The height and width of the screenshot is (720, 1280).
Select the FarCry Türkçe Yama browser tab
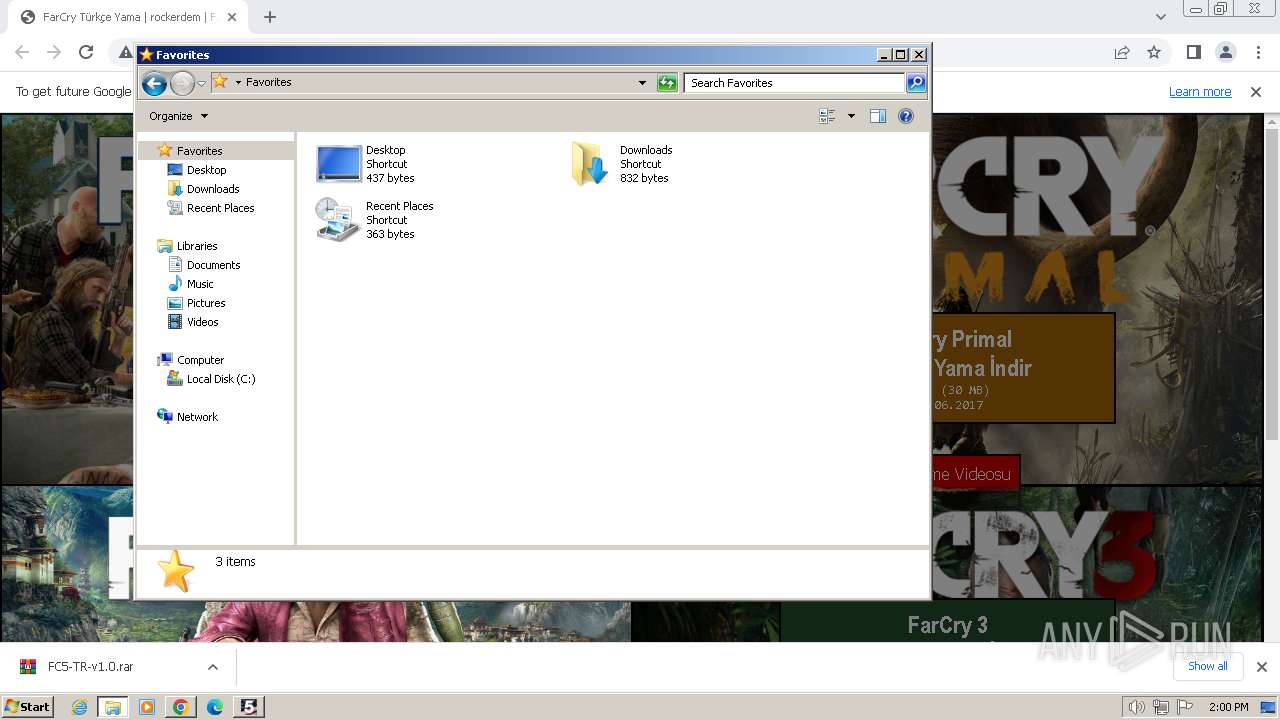(x=128, y=17)
